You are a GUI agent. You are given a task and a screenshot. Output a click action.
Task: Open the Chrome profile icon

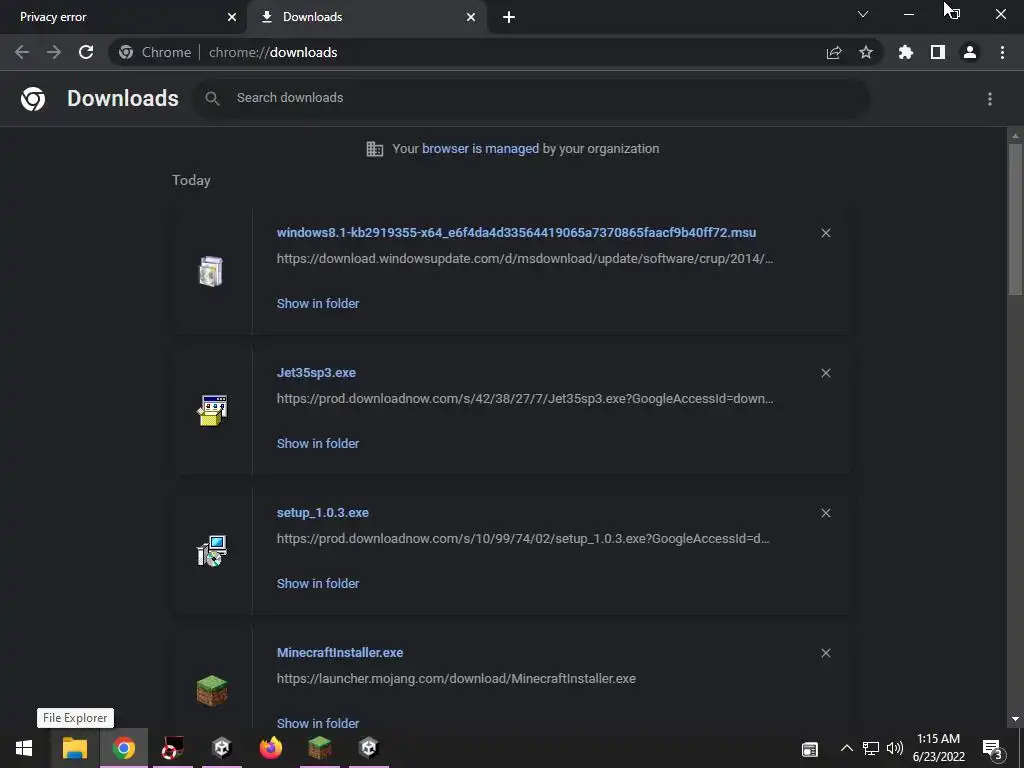970,52
